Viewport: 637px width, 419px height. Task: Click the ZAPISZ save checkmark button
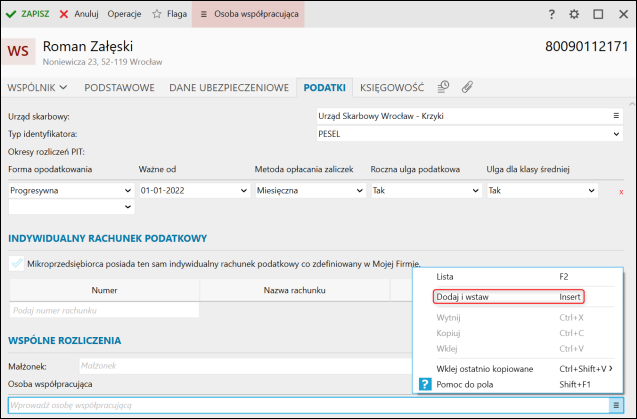pos(29,15)
